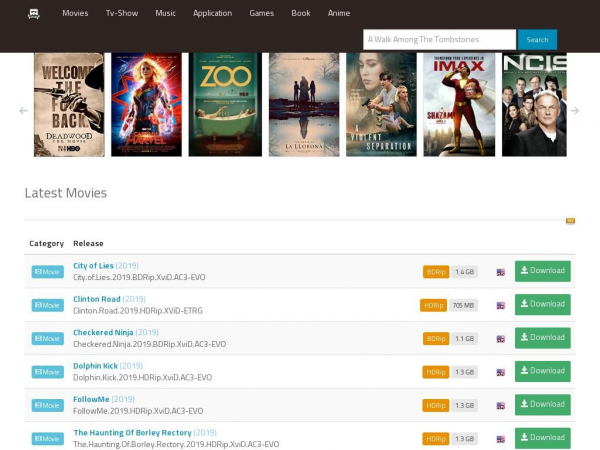Click the site logo icon in the header

[x=34, y=14]
